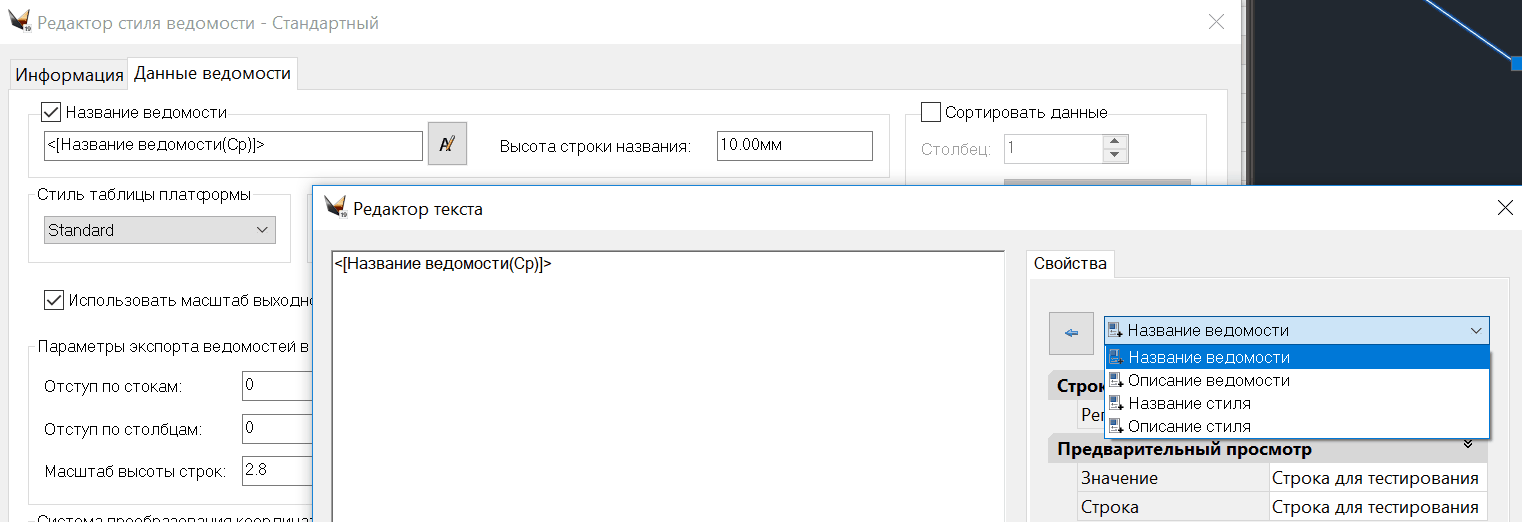Screen dimensions: 1522x522
Task: Open the properties combo box showing Название ведомости
Action: tap(1297, 331)
